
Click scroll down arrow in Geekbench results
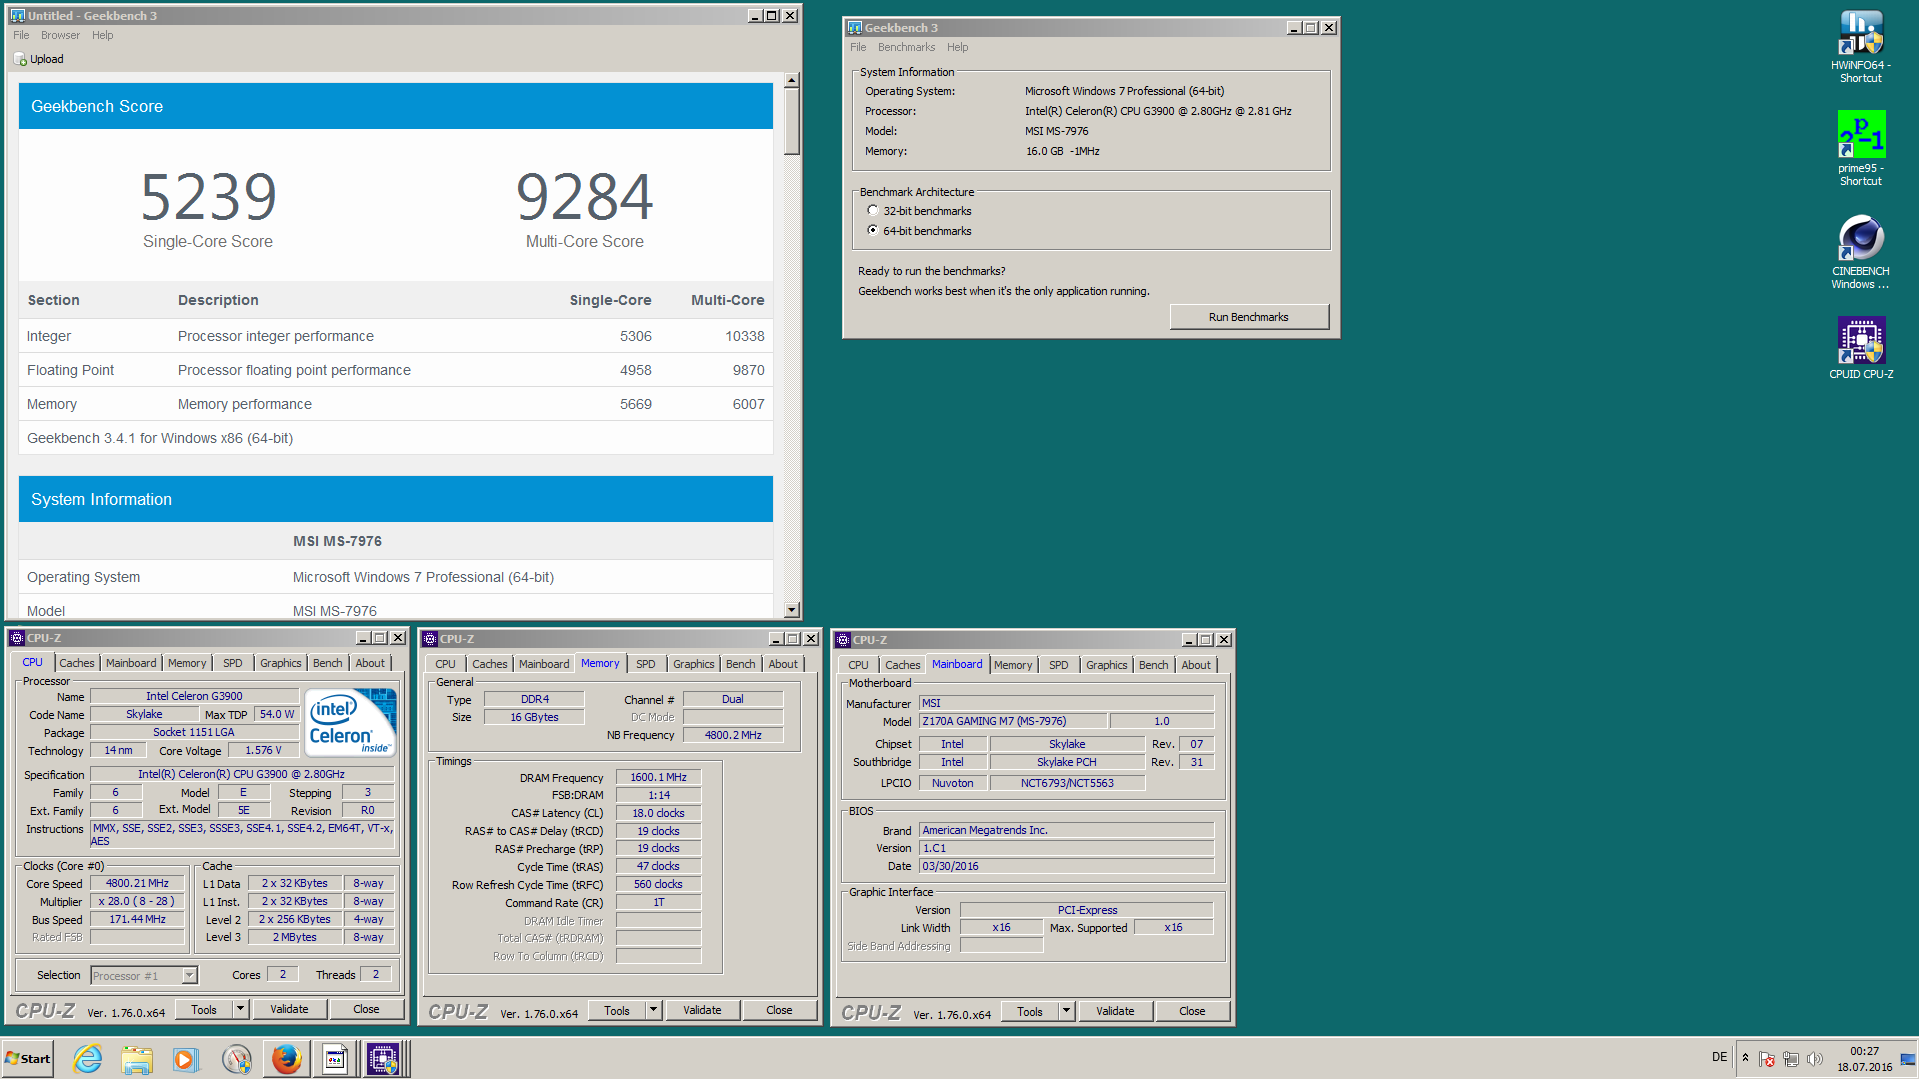coord(792,610)
